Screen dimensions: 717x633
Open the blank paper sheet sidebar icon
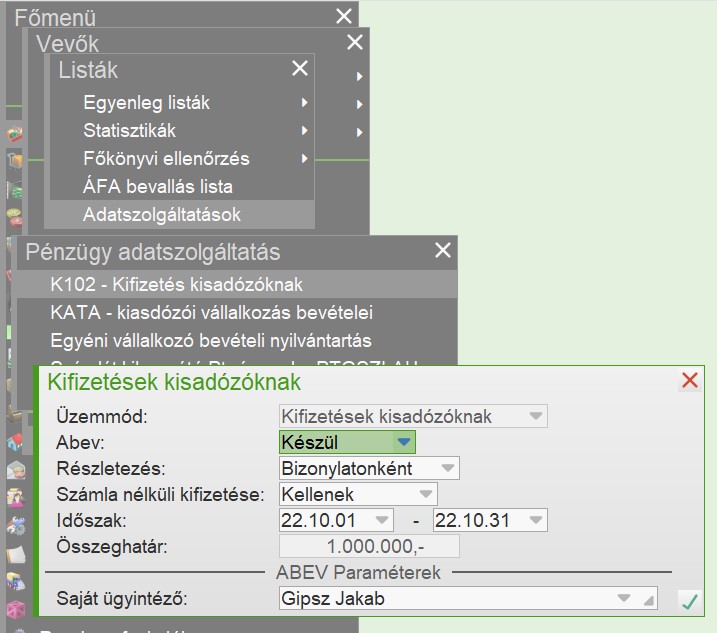15,554
